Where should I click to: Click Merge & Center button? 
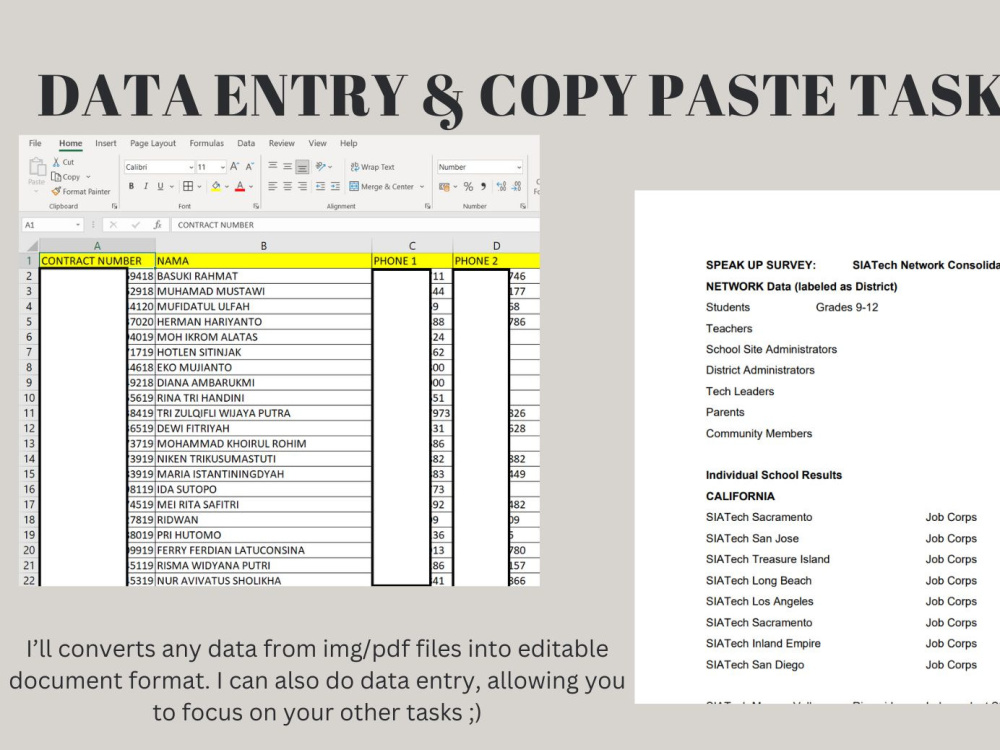click(x=381, y=186)
